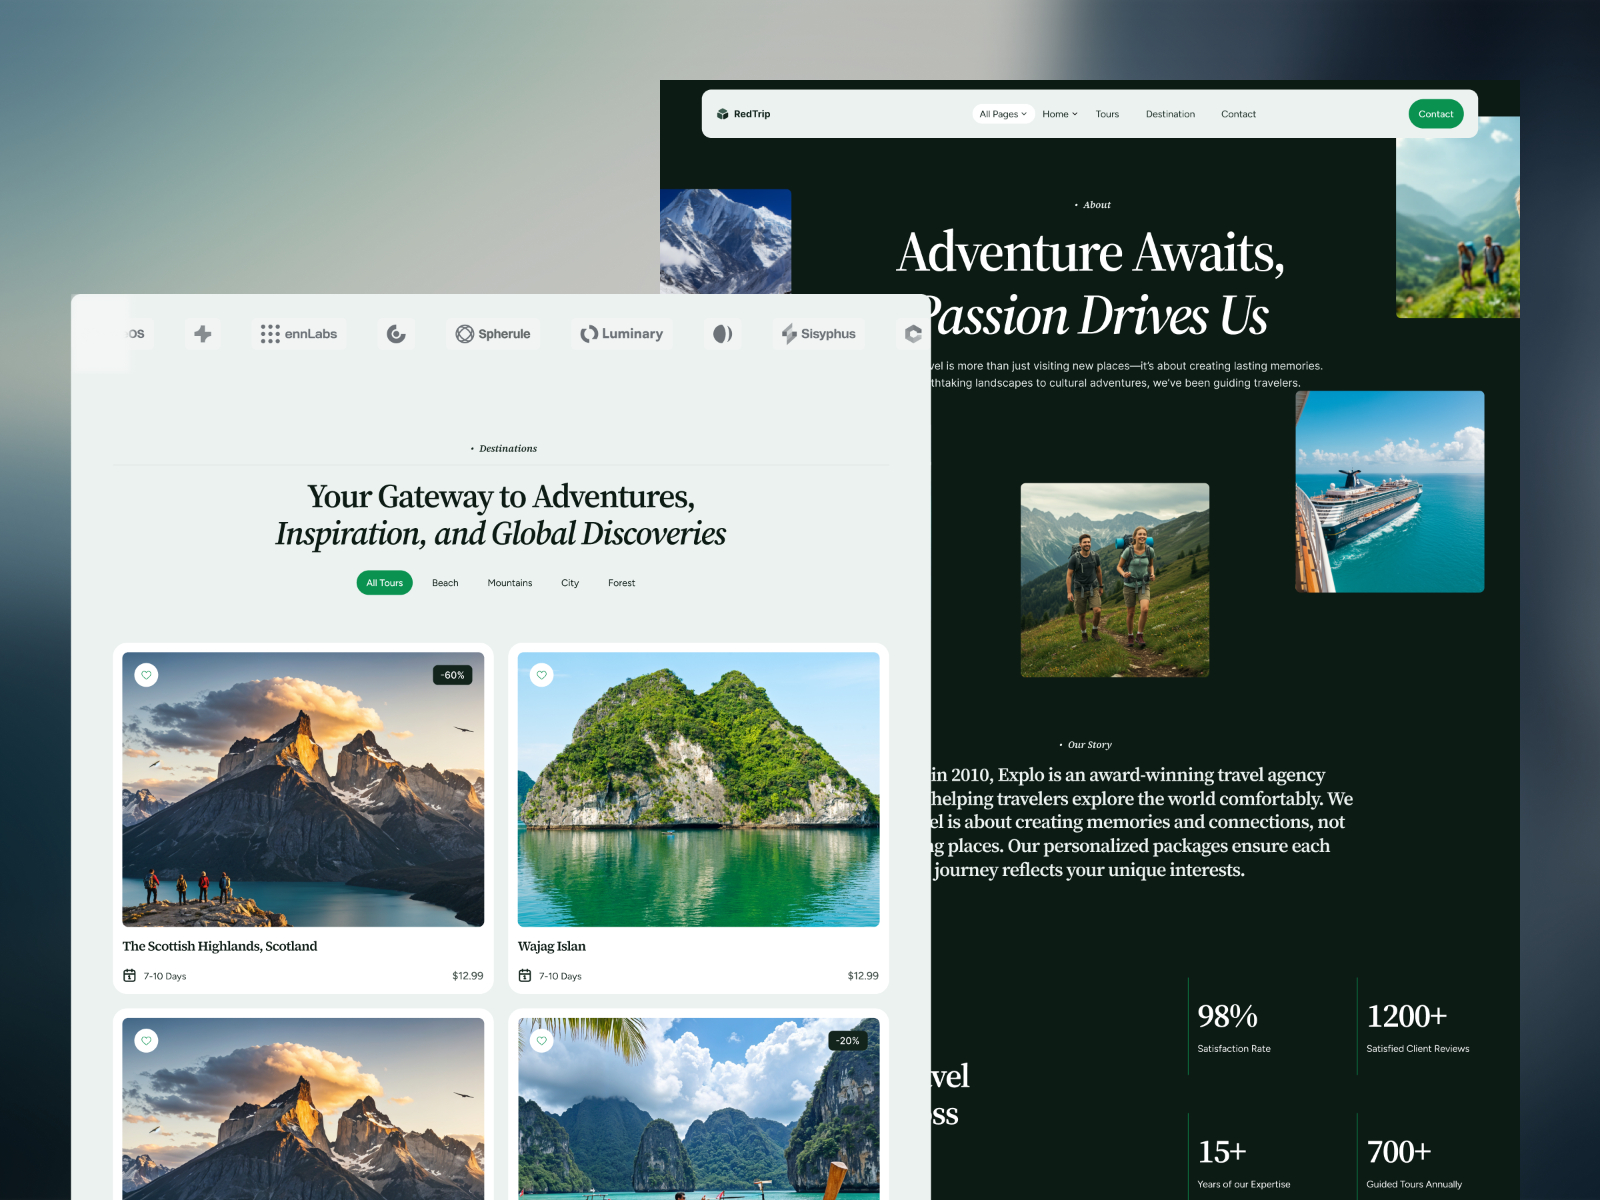View the tropical beach photo with -20% badge
1600x1200 pixels.
pyautogui.click(x=699, y=1109)
